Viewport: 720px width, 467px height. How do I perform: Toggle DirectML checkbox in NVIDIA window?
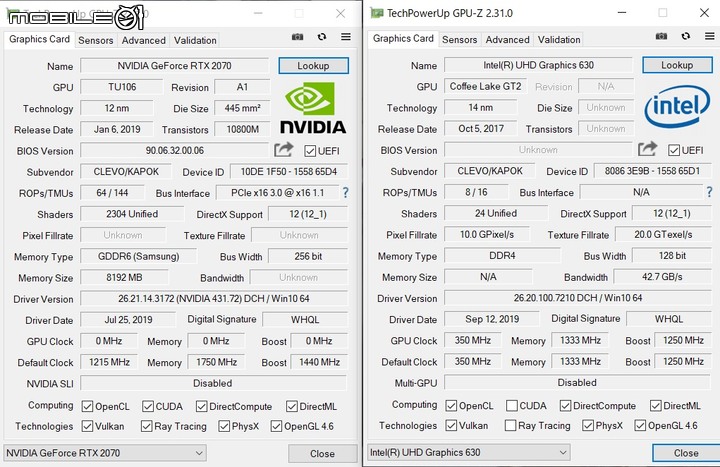click(x=292, y=406)
